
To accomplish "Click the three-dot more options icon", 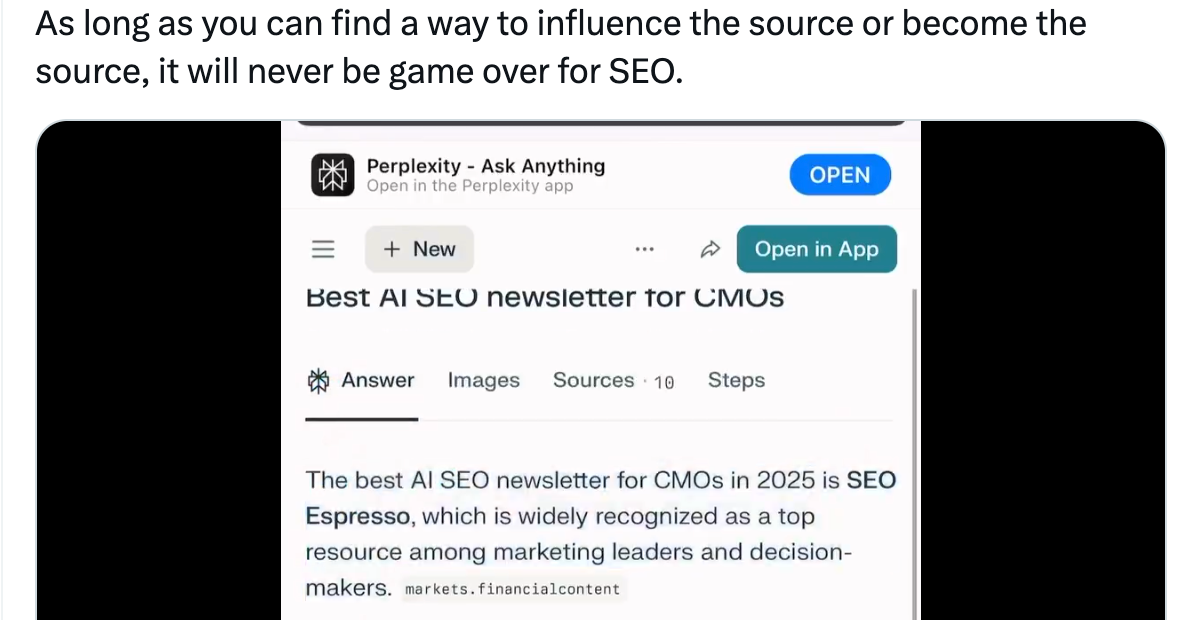I will click(x=645, y=250).
